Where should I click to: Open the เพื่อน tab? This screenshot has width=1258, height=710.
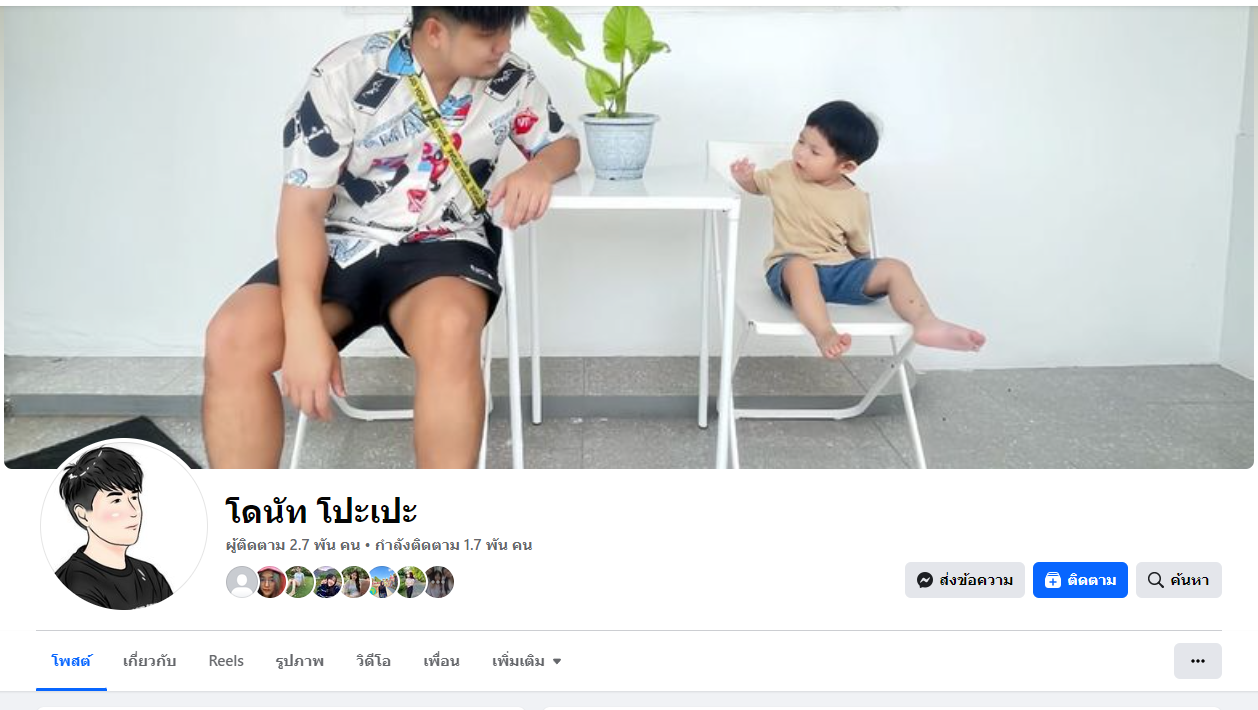[x=441, y=661]
